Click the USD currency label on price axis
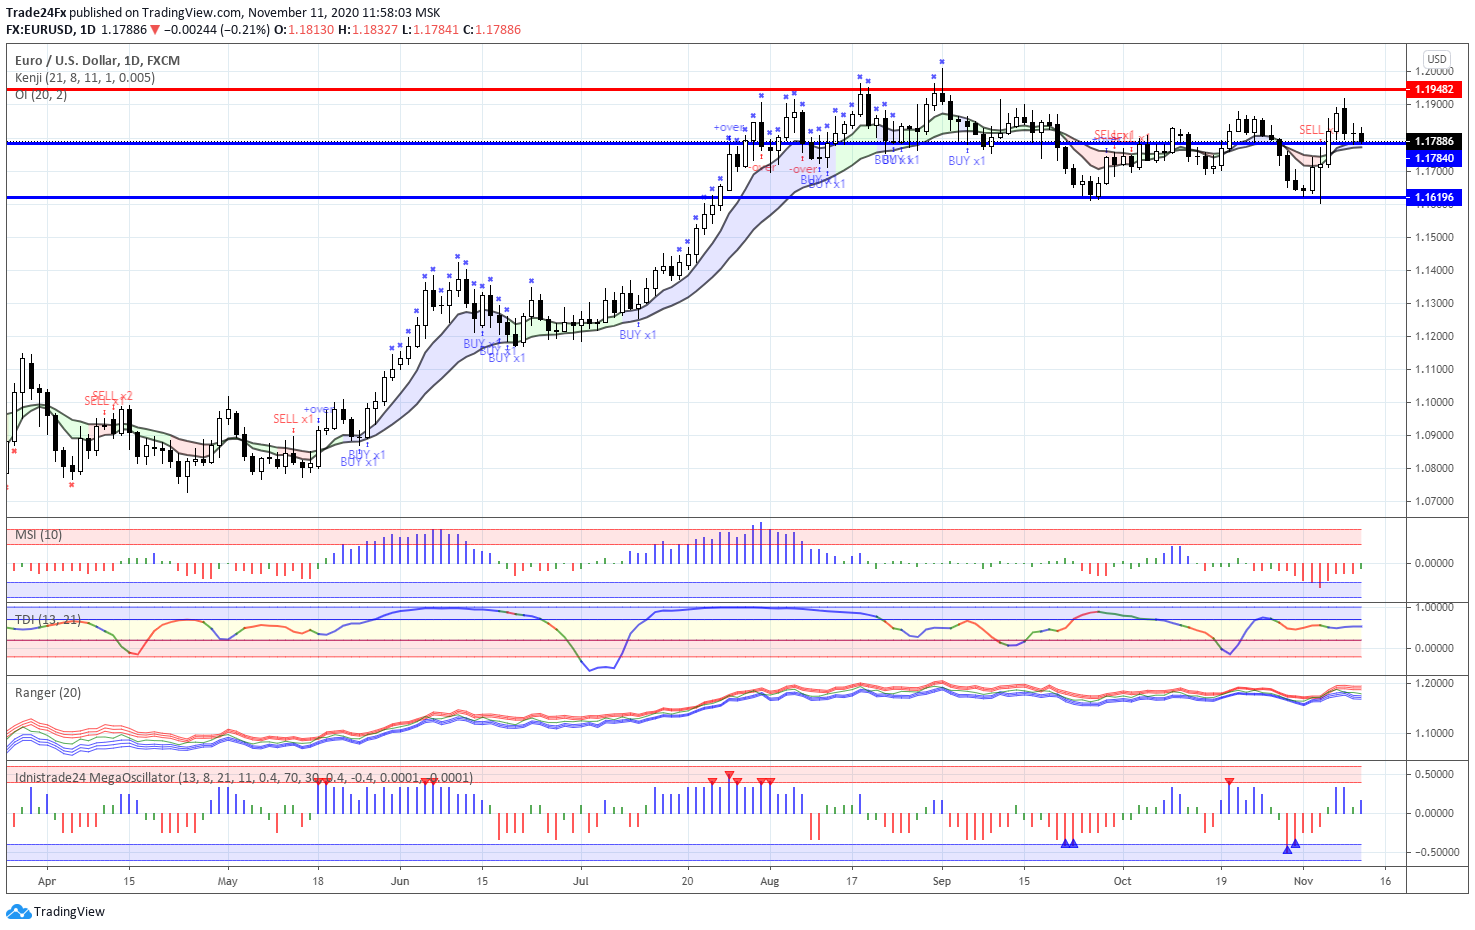Viewport: 1475px width, 930px height. (x=1437, y=59)
